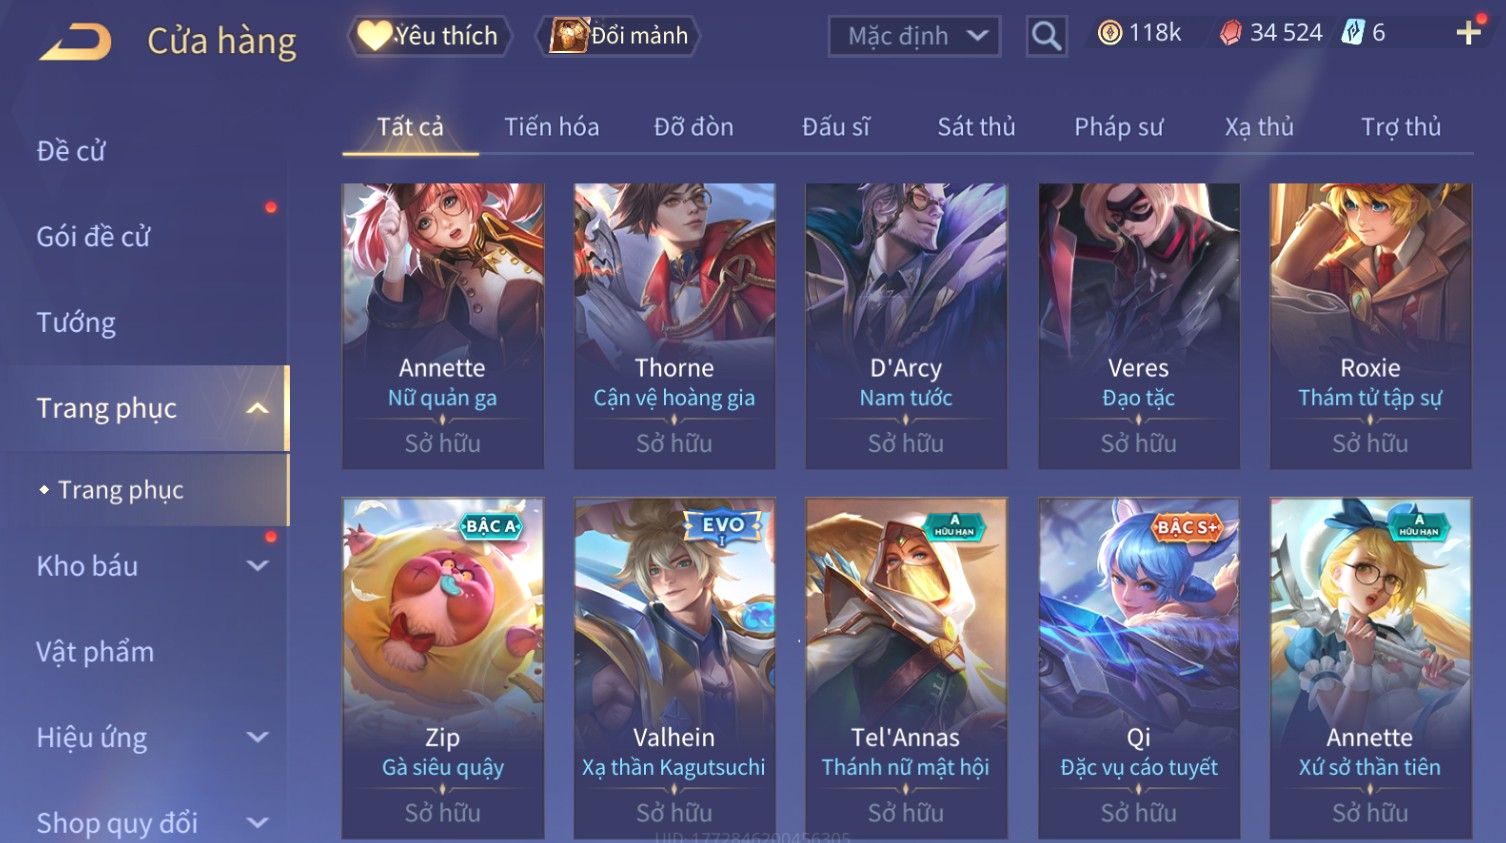The width and height of the screenshot is (1506, 843).
Task: Open the Mặc định sort dropdown
Action: coord(914,37)
